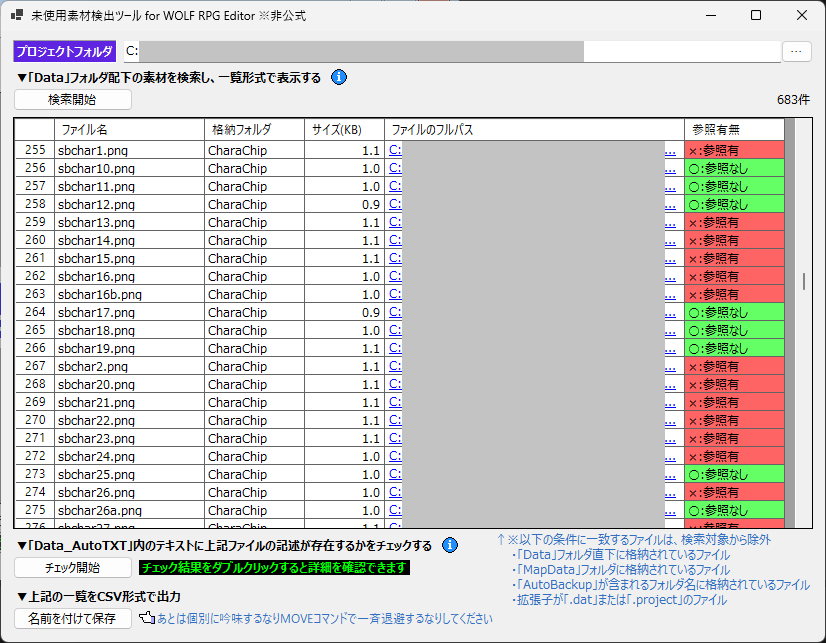Open the full path link for sbchar17.png

click(x=395, y=312)
